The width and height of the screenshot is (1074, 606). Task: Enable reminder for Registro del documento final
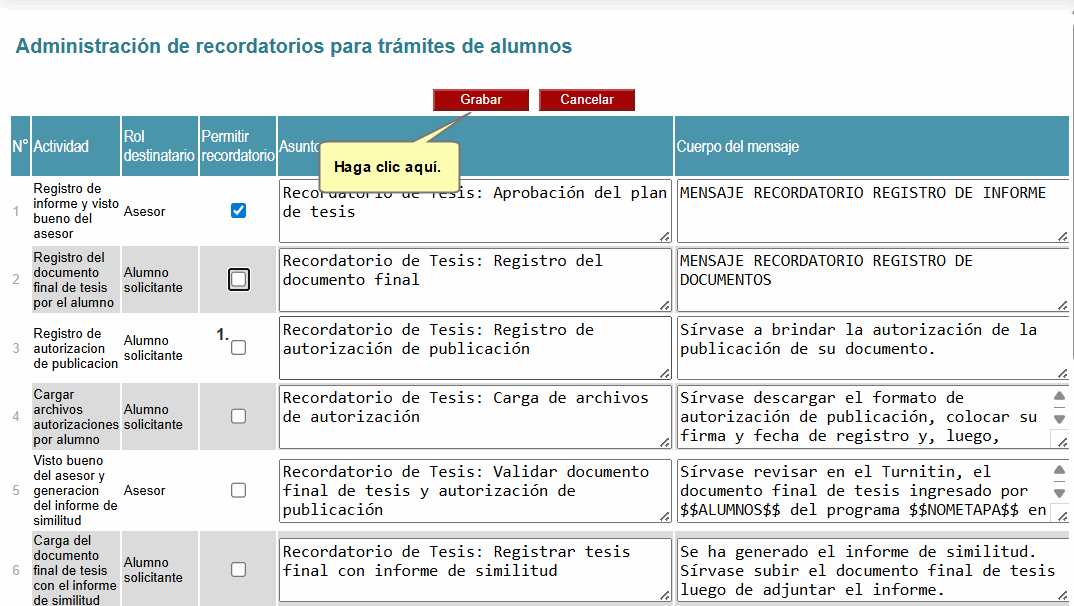click(x=238, y=279)
